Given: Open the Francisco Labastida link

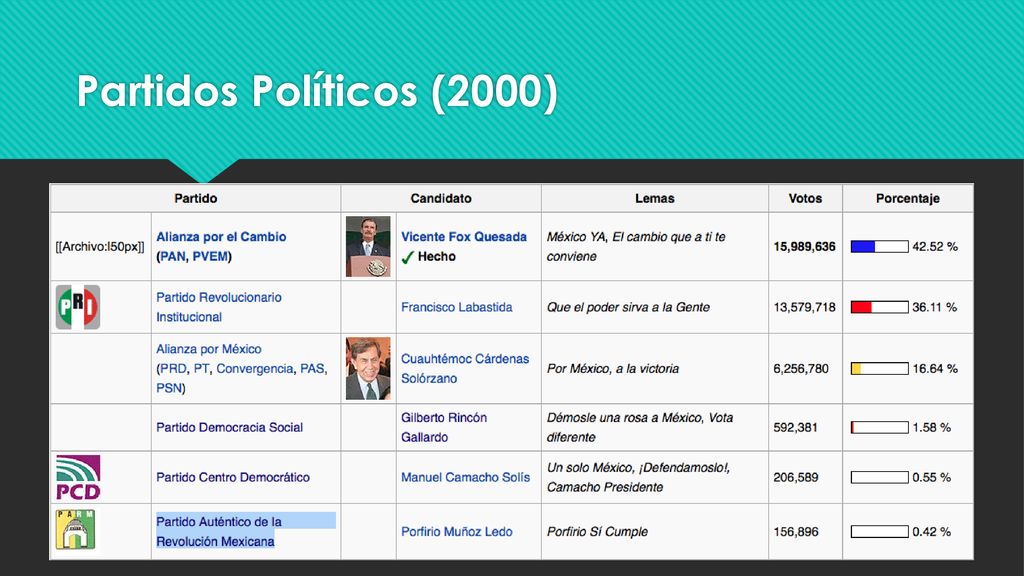Looking at the screenshot, I should pyautogui.click(x=456, y=307).
